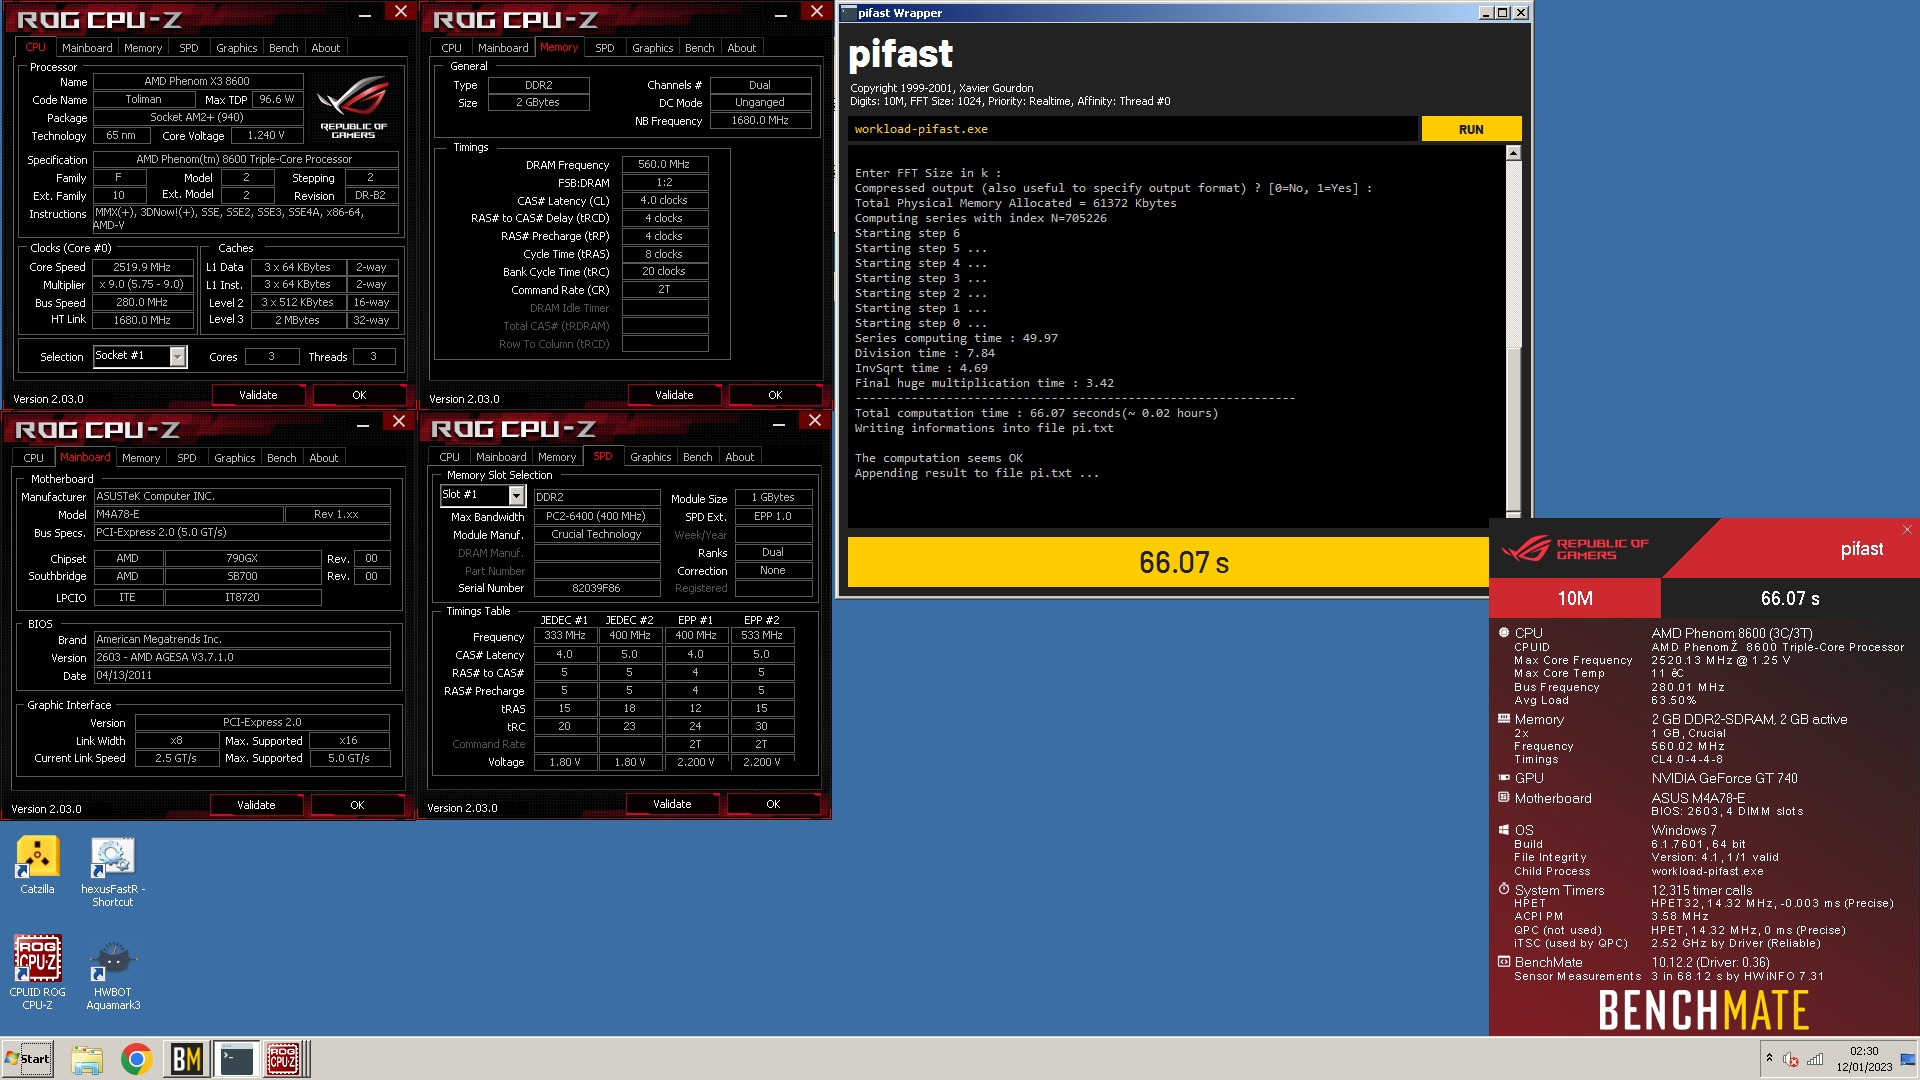
Task: Click OK in CPU-Z Memory window
Action: [x=775, y=395]
